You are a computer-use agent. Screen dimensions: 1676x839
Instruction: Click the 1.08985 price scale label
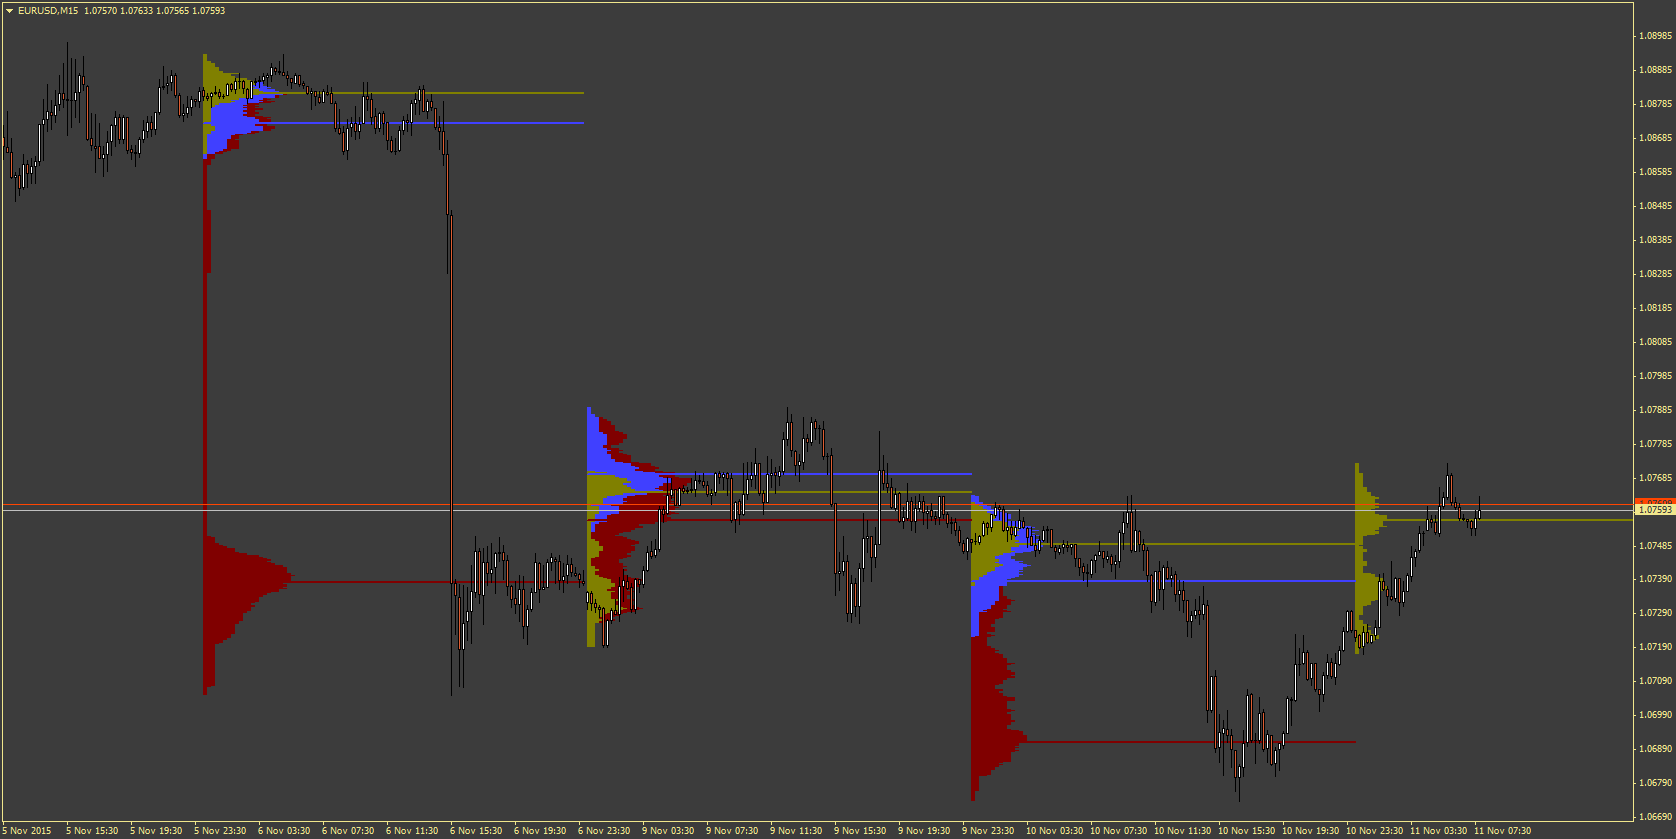(1655, 36)
